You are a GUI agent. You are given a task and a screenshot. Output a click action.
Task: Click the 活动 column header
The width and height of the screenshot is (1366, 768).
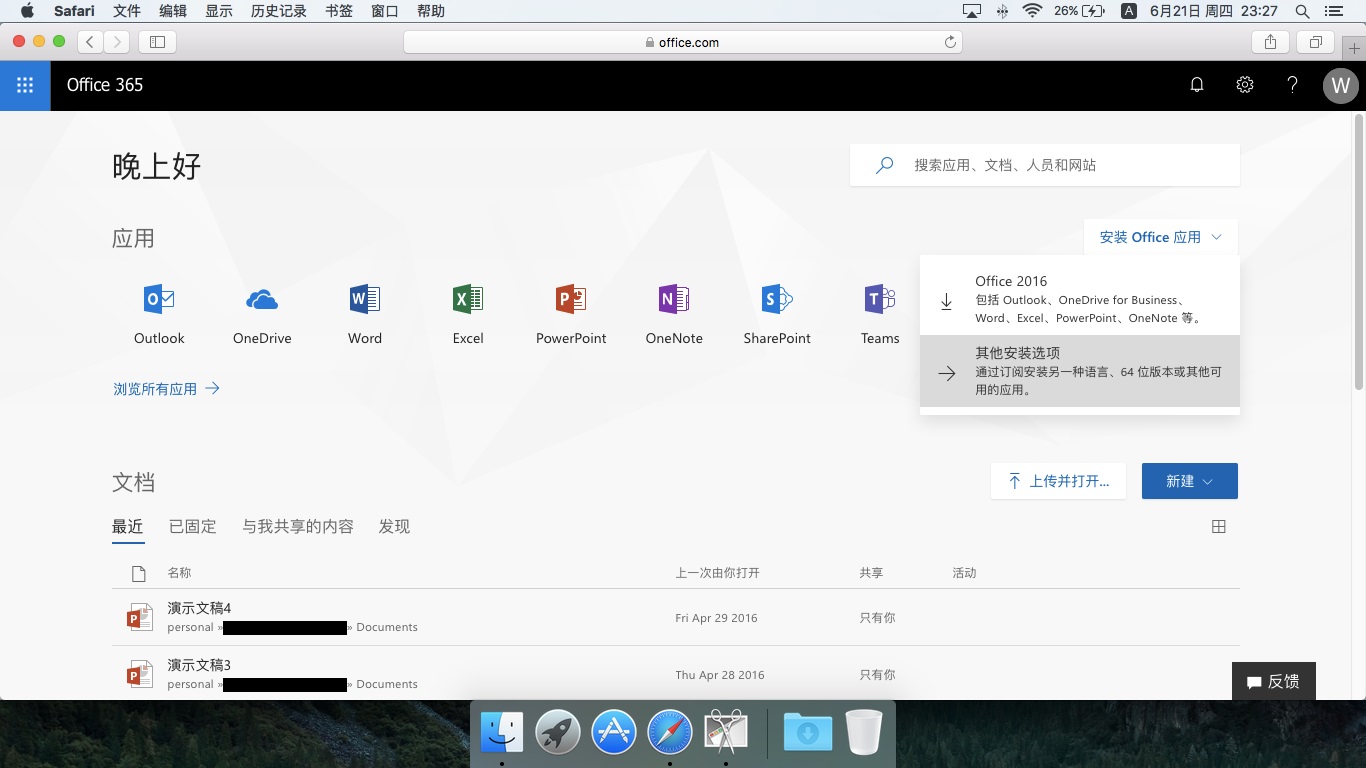(964, 573)
